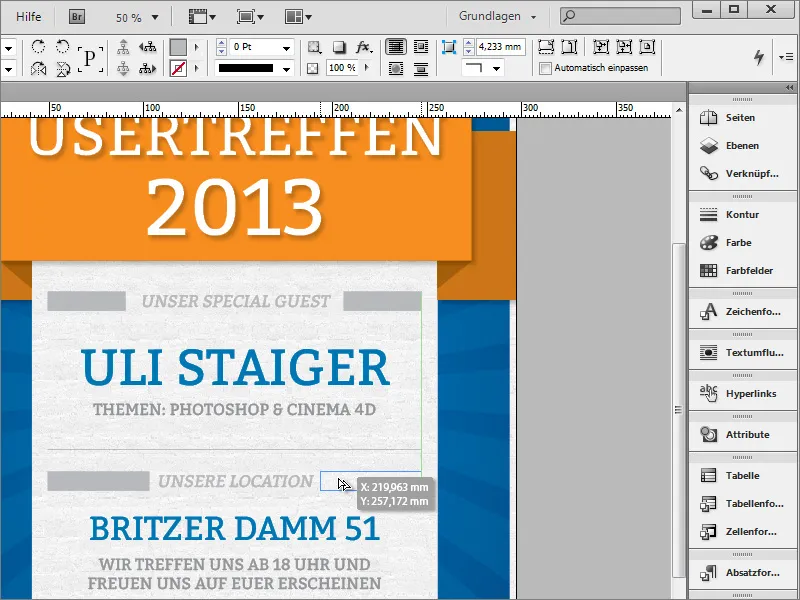The width and height of the screenshot is (800, 600).
Task: Open the Grundlagen workspace switcher
Action: (497, 16)
